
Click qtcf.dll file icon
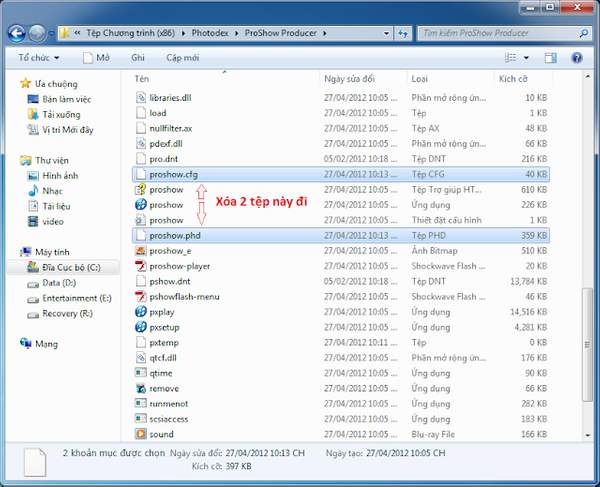(x=141, y=358)
